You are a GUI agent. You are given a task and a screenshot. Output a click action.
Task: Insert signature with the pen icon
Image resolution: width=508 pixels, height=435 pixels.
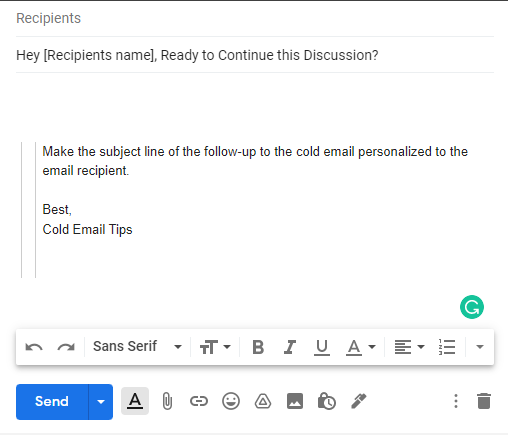coord(359,401)
